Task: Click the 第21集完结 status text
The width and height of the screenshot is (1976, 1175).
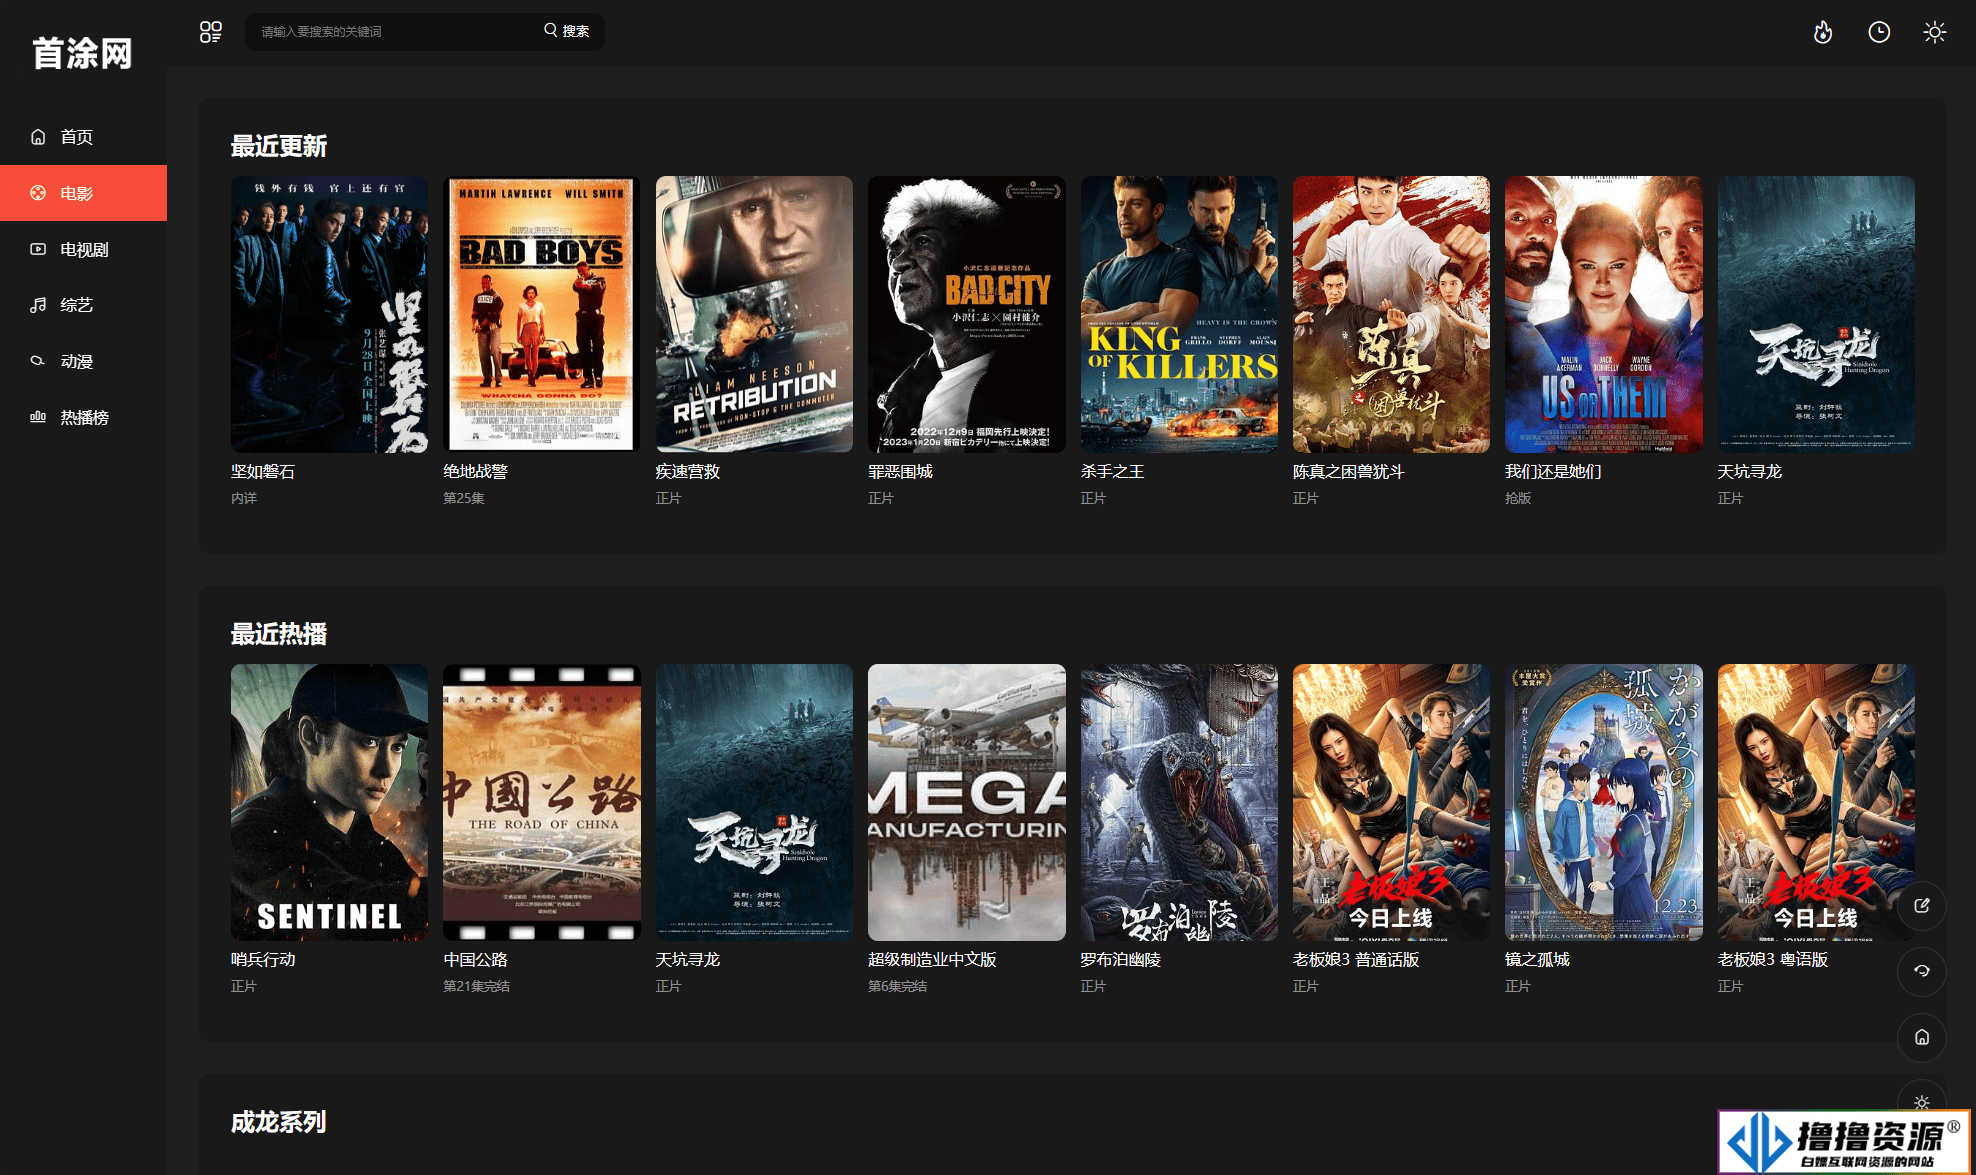Action: point(476,986)
